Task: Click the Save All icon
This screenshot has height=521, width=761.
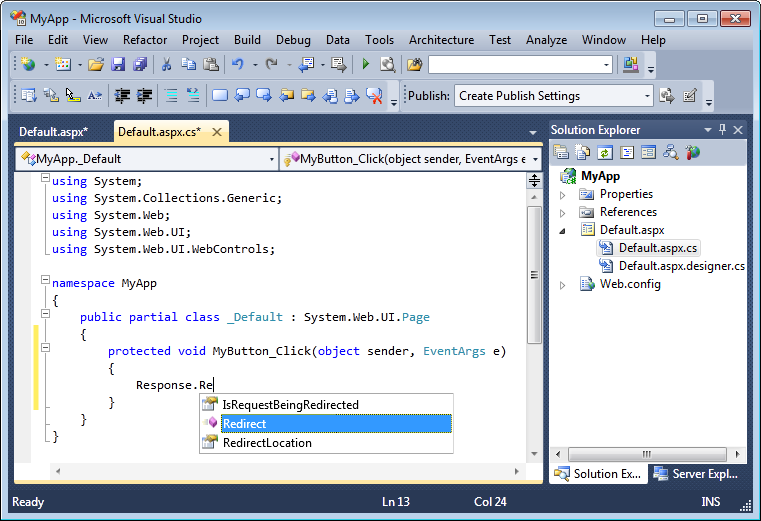Action: (x=140, y=64)
